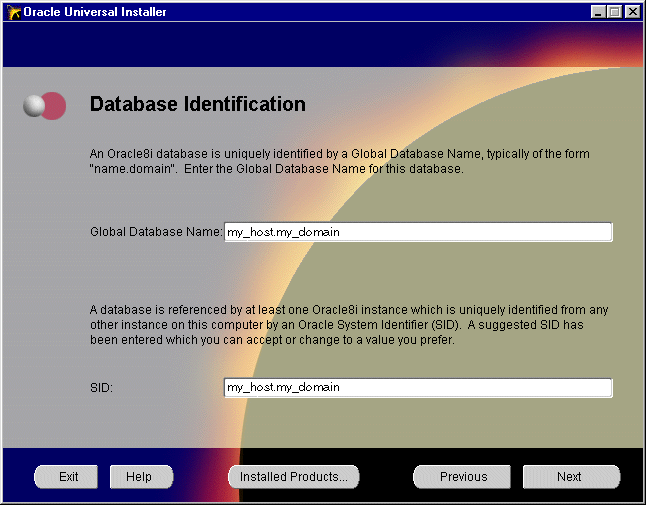
Task: Click the SID: label
Action: (x=101, y=388)
